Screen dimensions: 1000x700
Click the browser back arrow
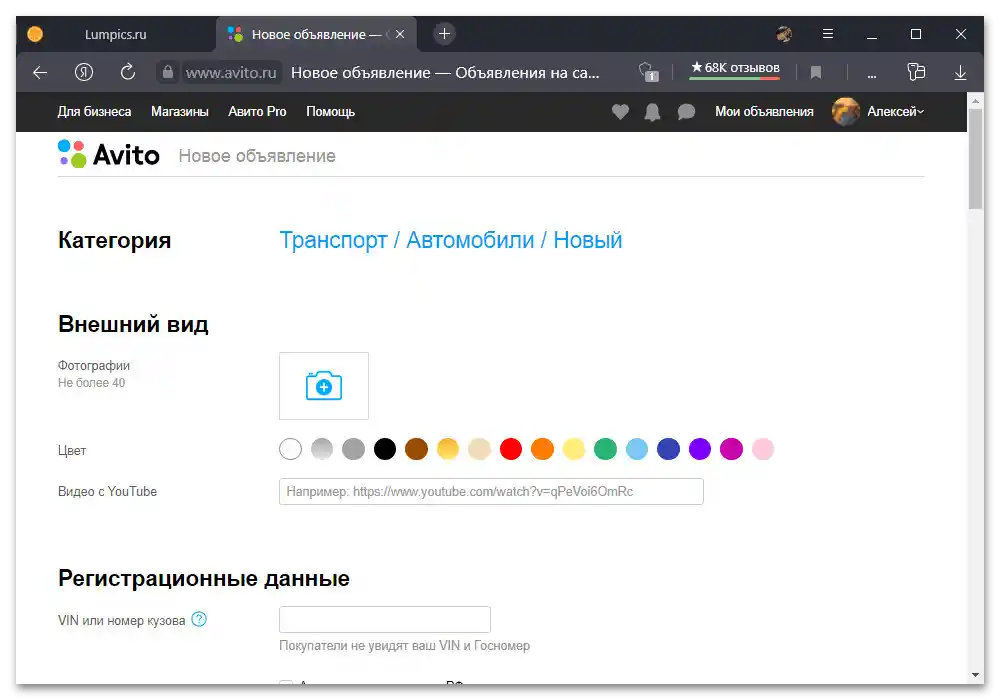pos(40,73)
